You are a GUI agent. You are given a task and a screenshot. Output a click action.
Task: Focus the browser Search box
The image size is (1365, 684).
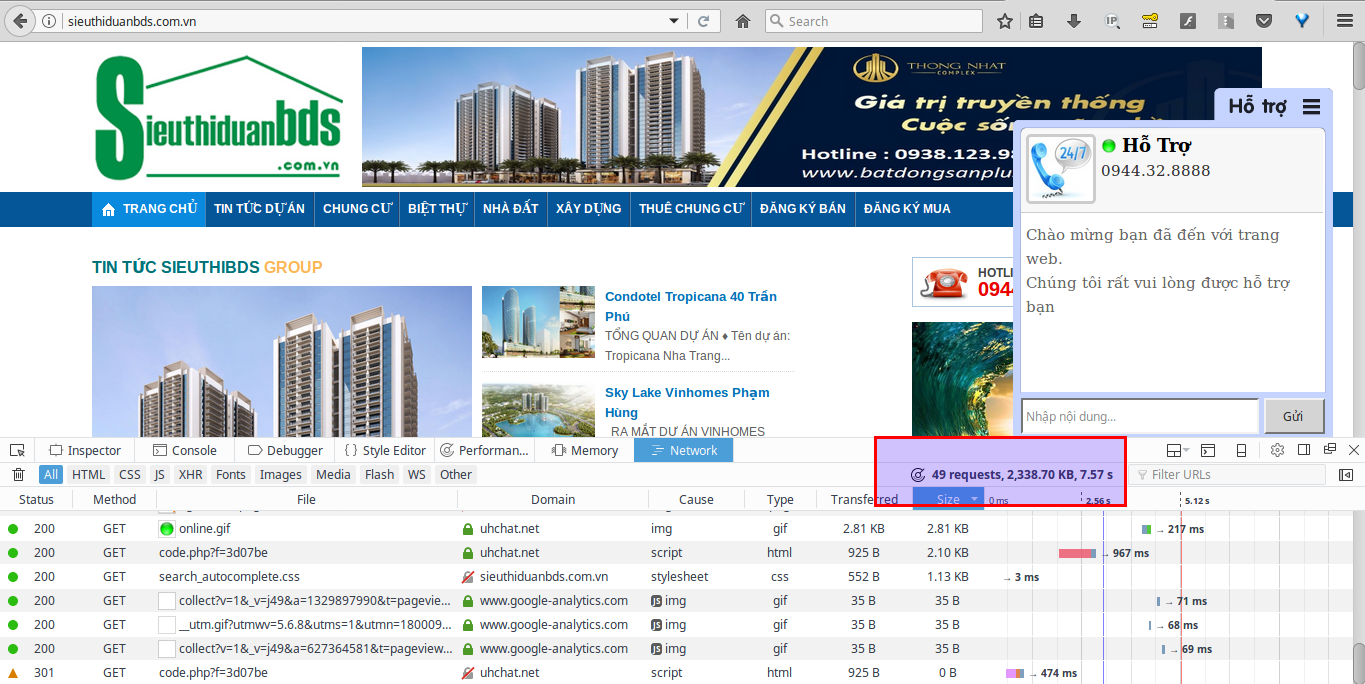(876, 21)
